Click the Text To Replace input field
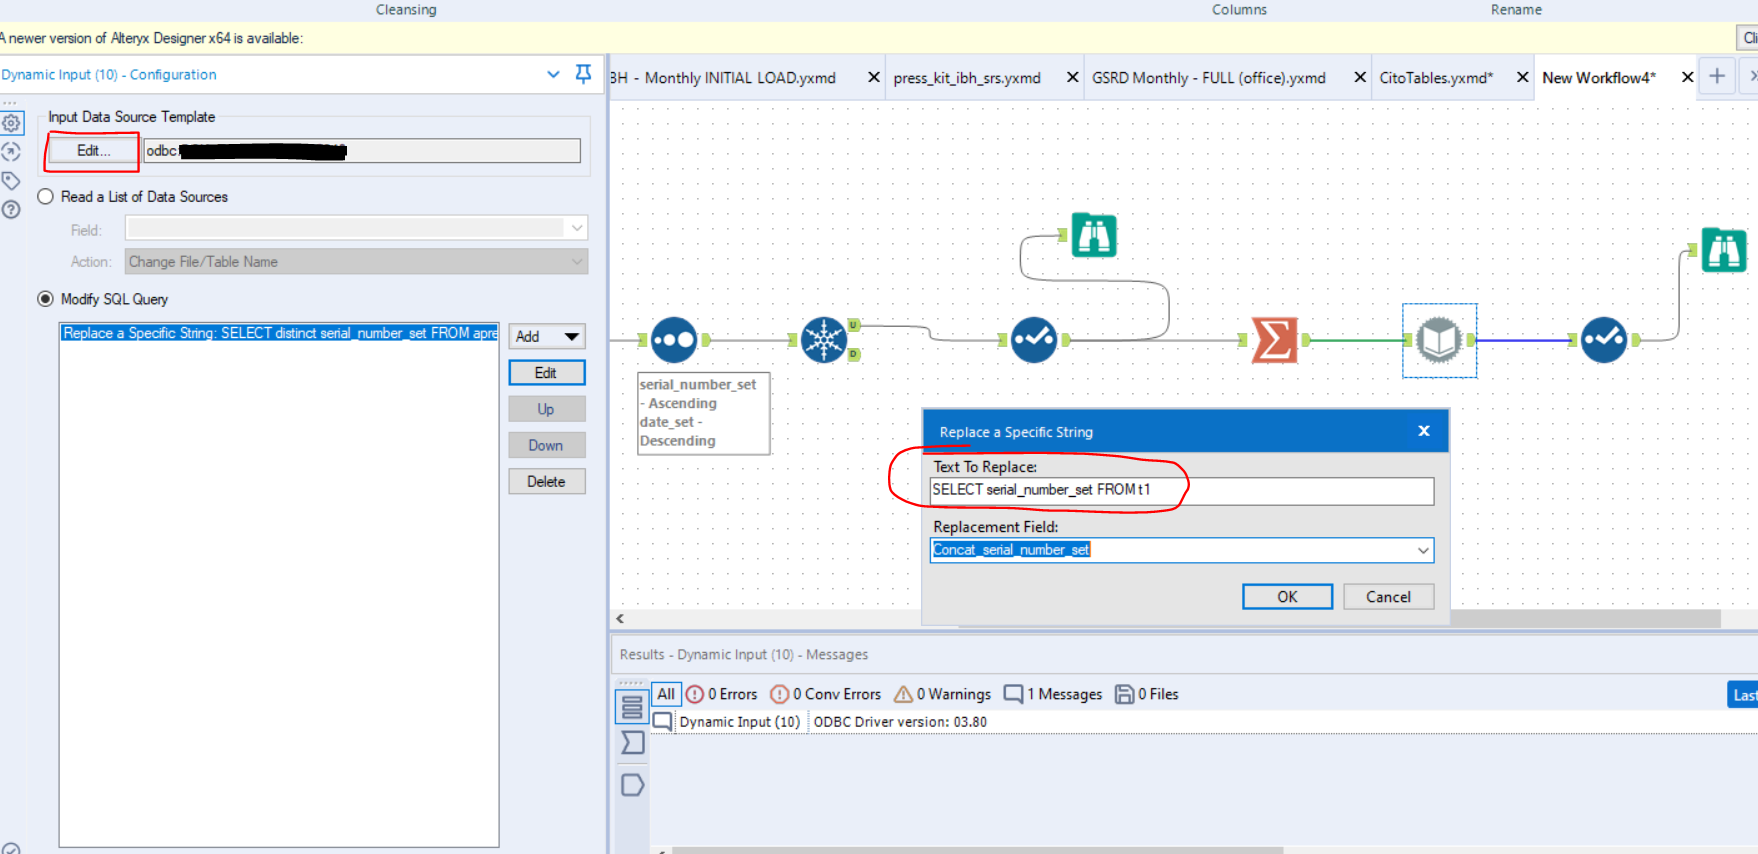Viewport: 1758px width, 854px height. pyautogui.click(x=1181, y=490)
